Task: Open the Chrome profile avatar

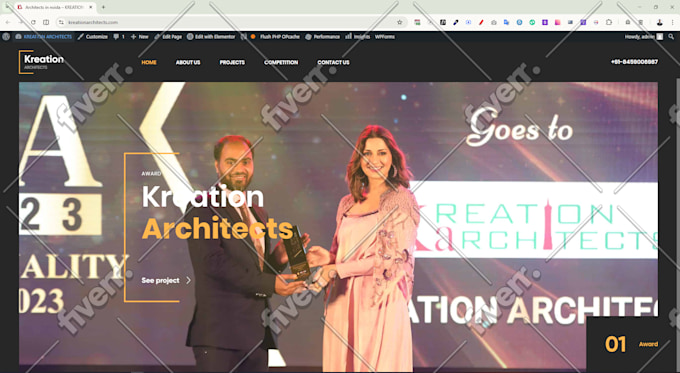Action: click(x=659, y=22)
